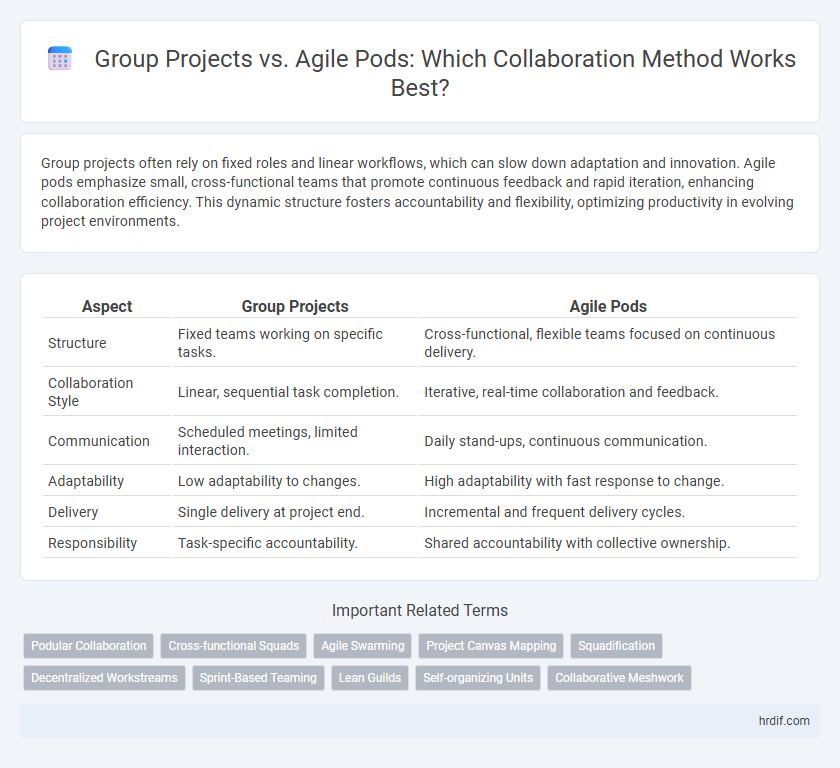Select the Delivery row label
The height and width of the screenshot is (768, 840).
[x=73, y=512]
